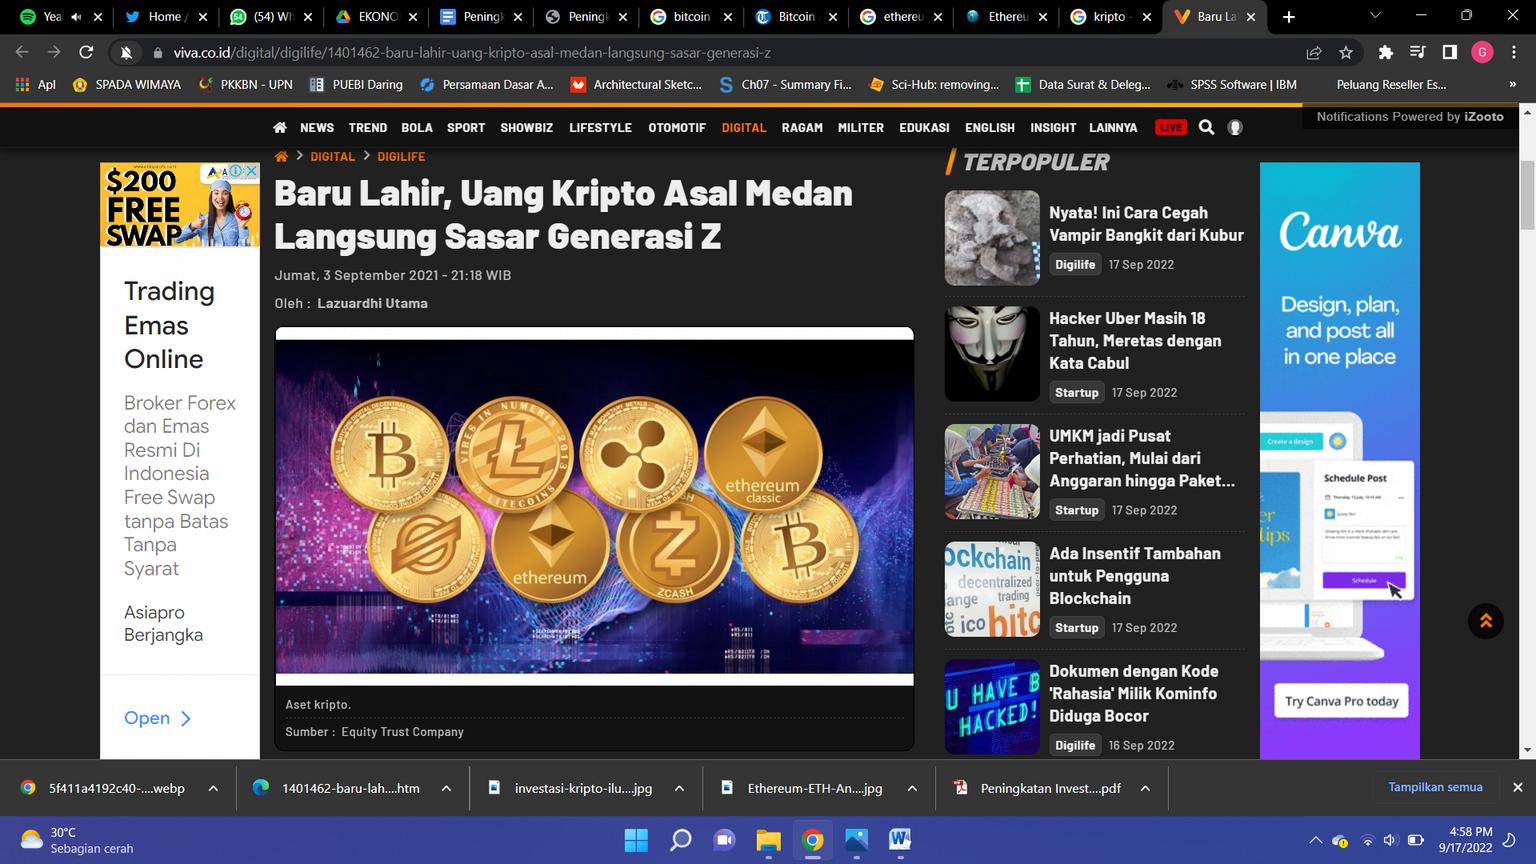Open article Hacker Uber Masih 18 Tahun
The height and width of the screenshot is (864, 1536).
(x=1135, y=340)
